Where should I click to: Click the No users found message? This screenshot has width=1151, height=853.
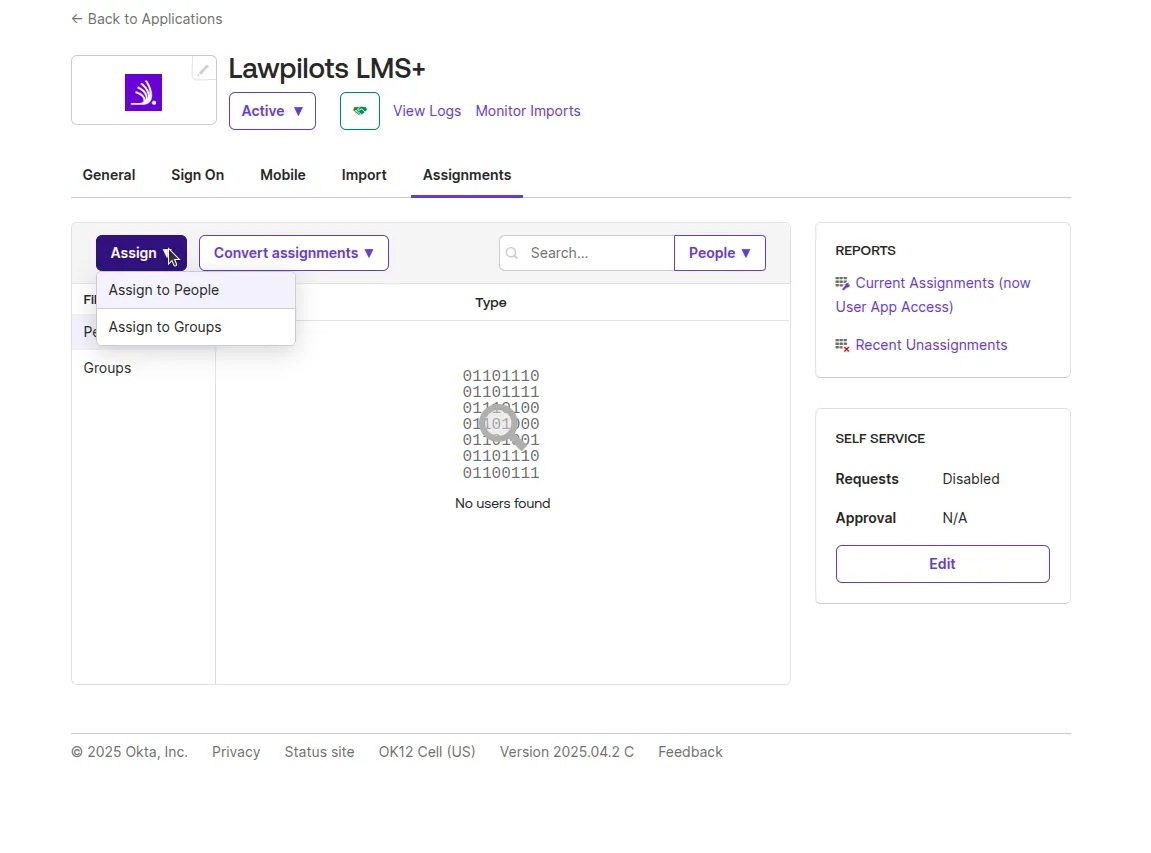(x=503, y=504)
